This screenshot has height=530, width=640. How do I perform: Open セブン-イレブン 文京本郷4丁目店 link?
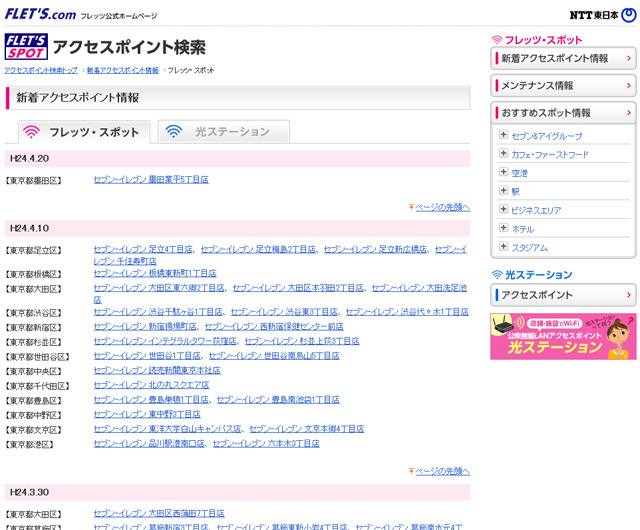[307, 429]
